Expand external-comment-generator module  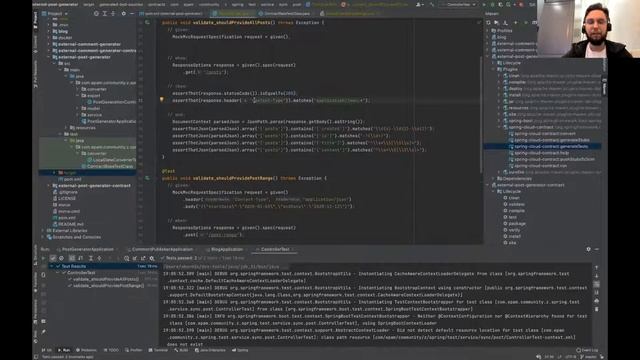(49, 44)
